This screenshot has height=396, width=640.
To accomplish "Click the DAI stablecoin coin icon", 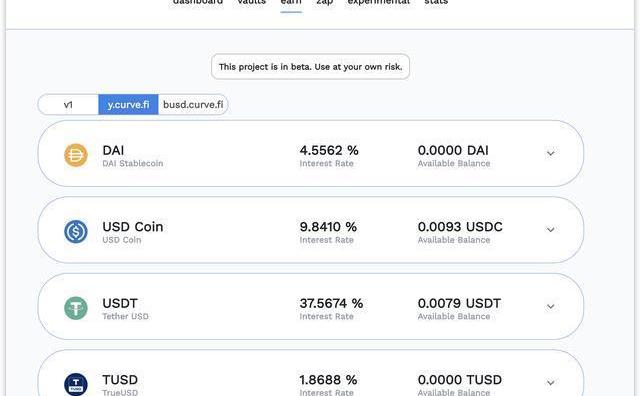I will [76, 155].
